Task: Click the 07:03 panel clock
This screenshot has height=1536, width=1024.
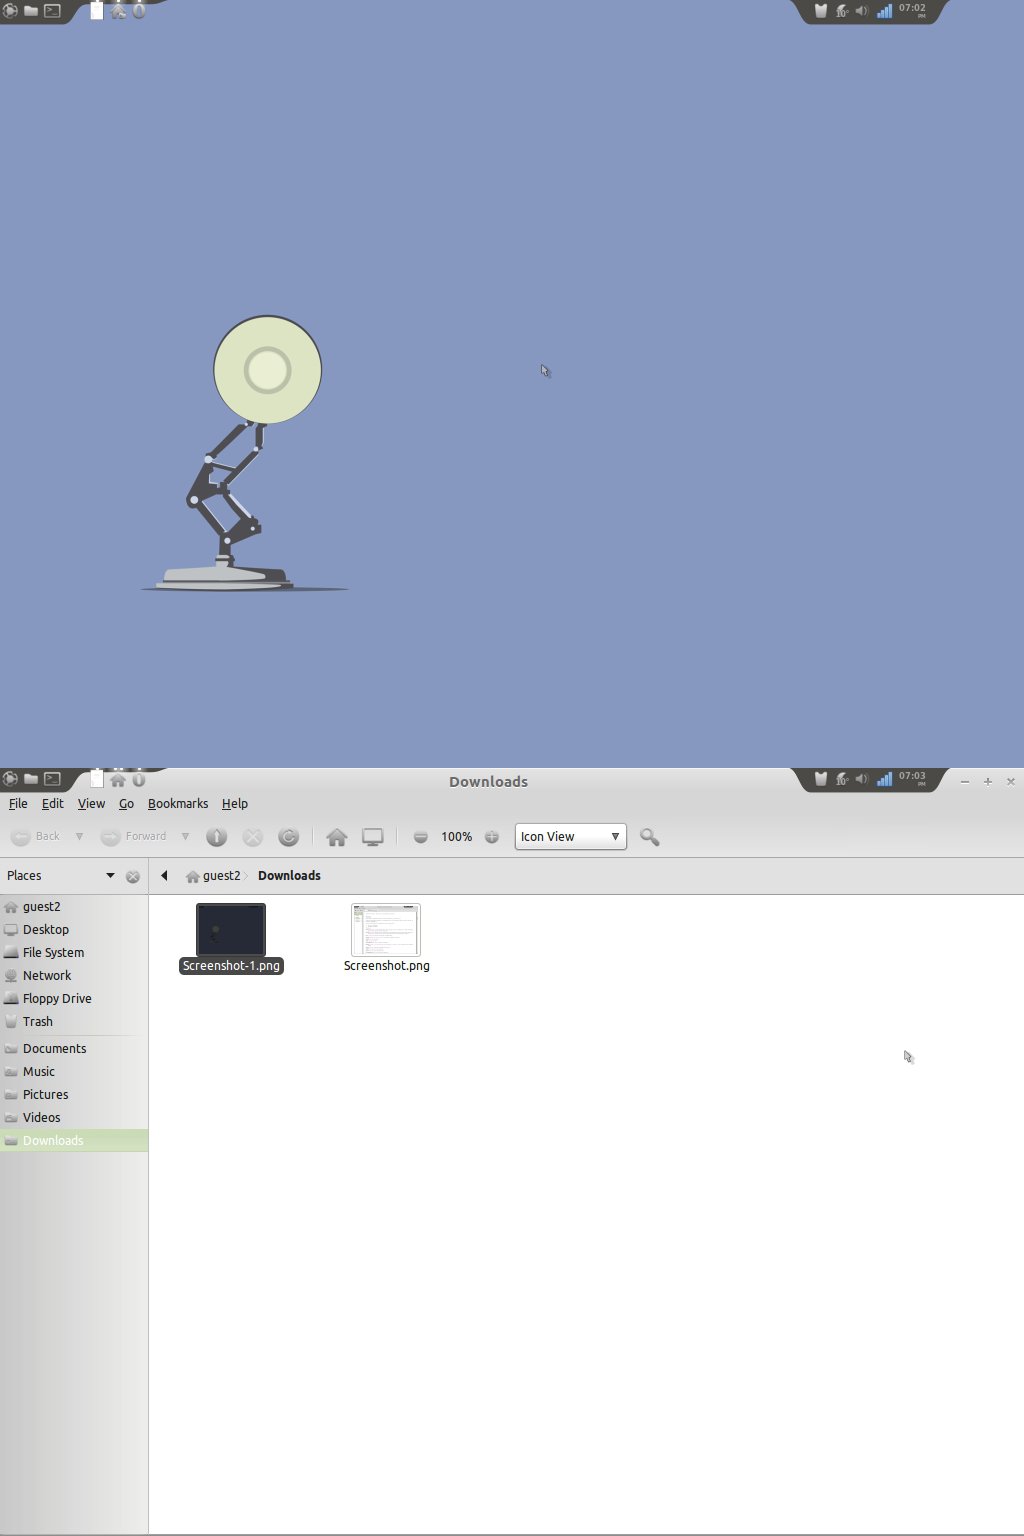Action: point(912,778)
